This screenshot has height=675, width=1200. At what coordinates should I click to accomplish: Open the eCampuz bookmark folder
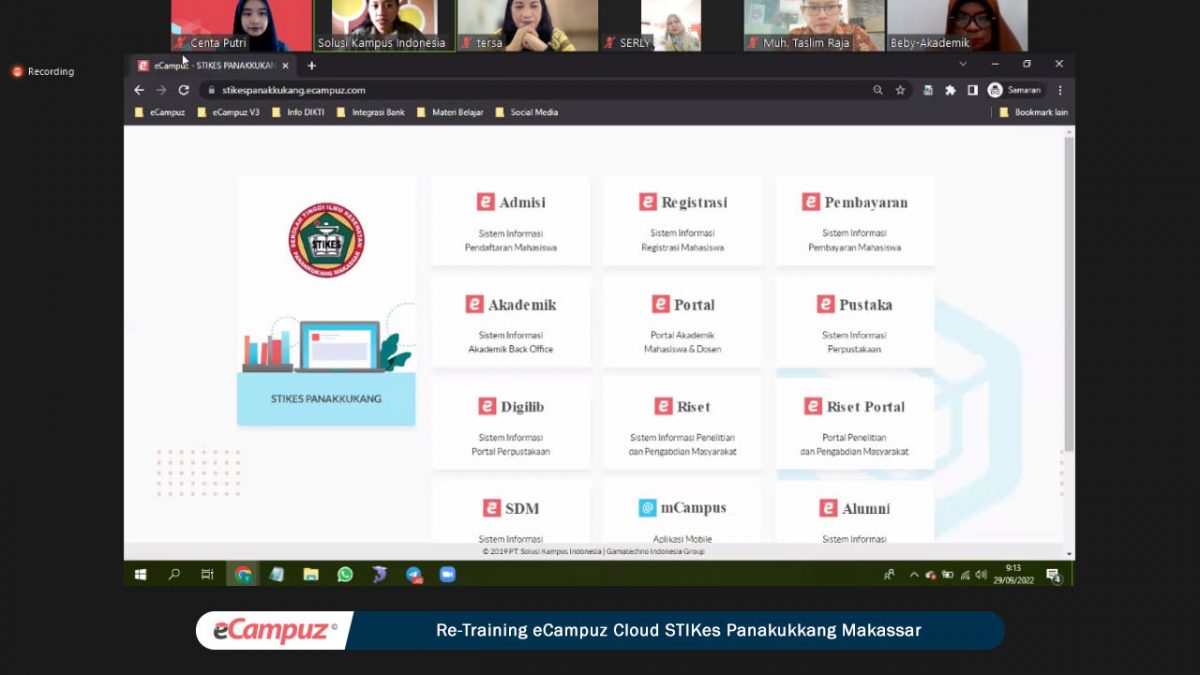coord(160,113)
